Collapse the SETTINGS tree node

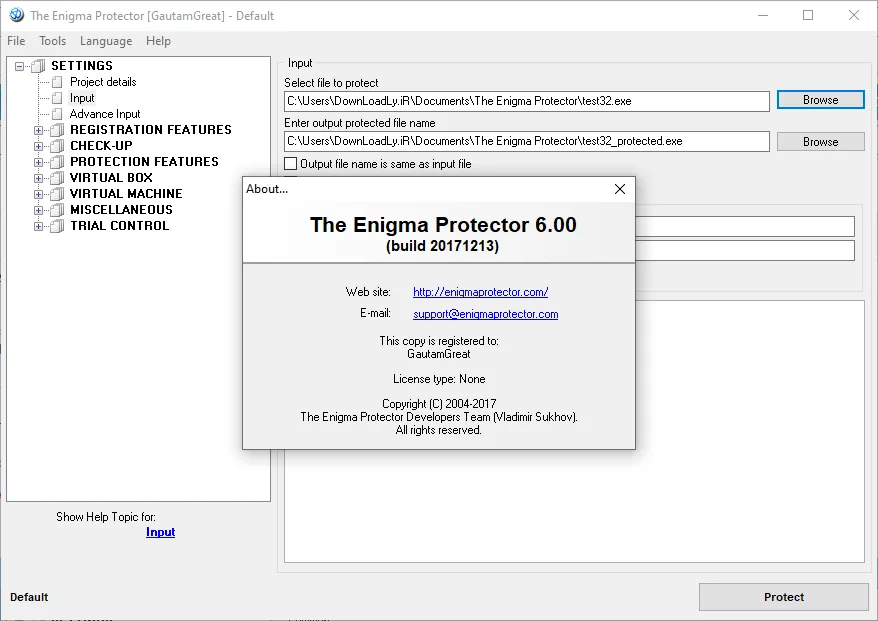pos(20,66)
